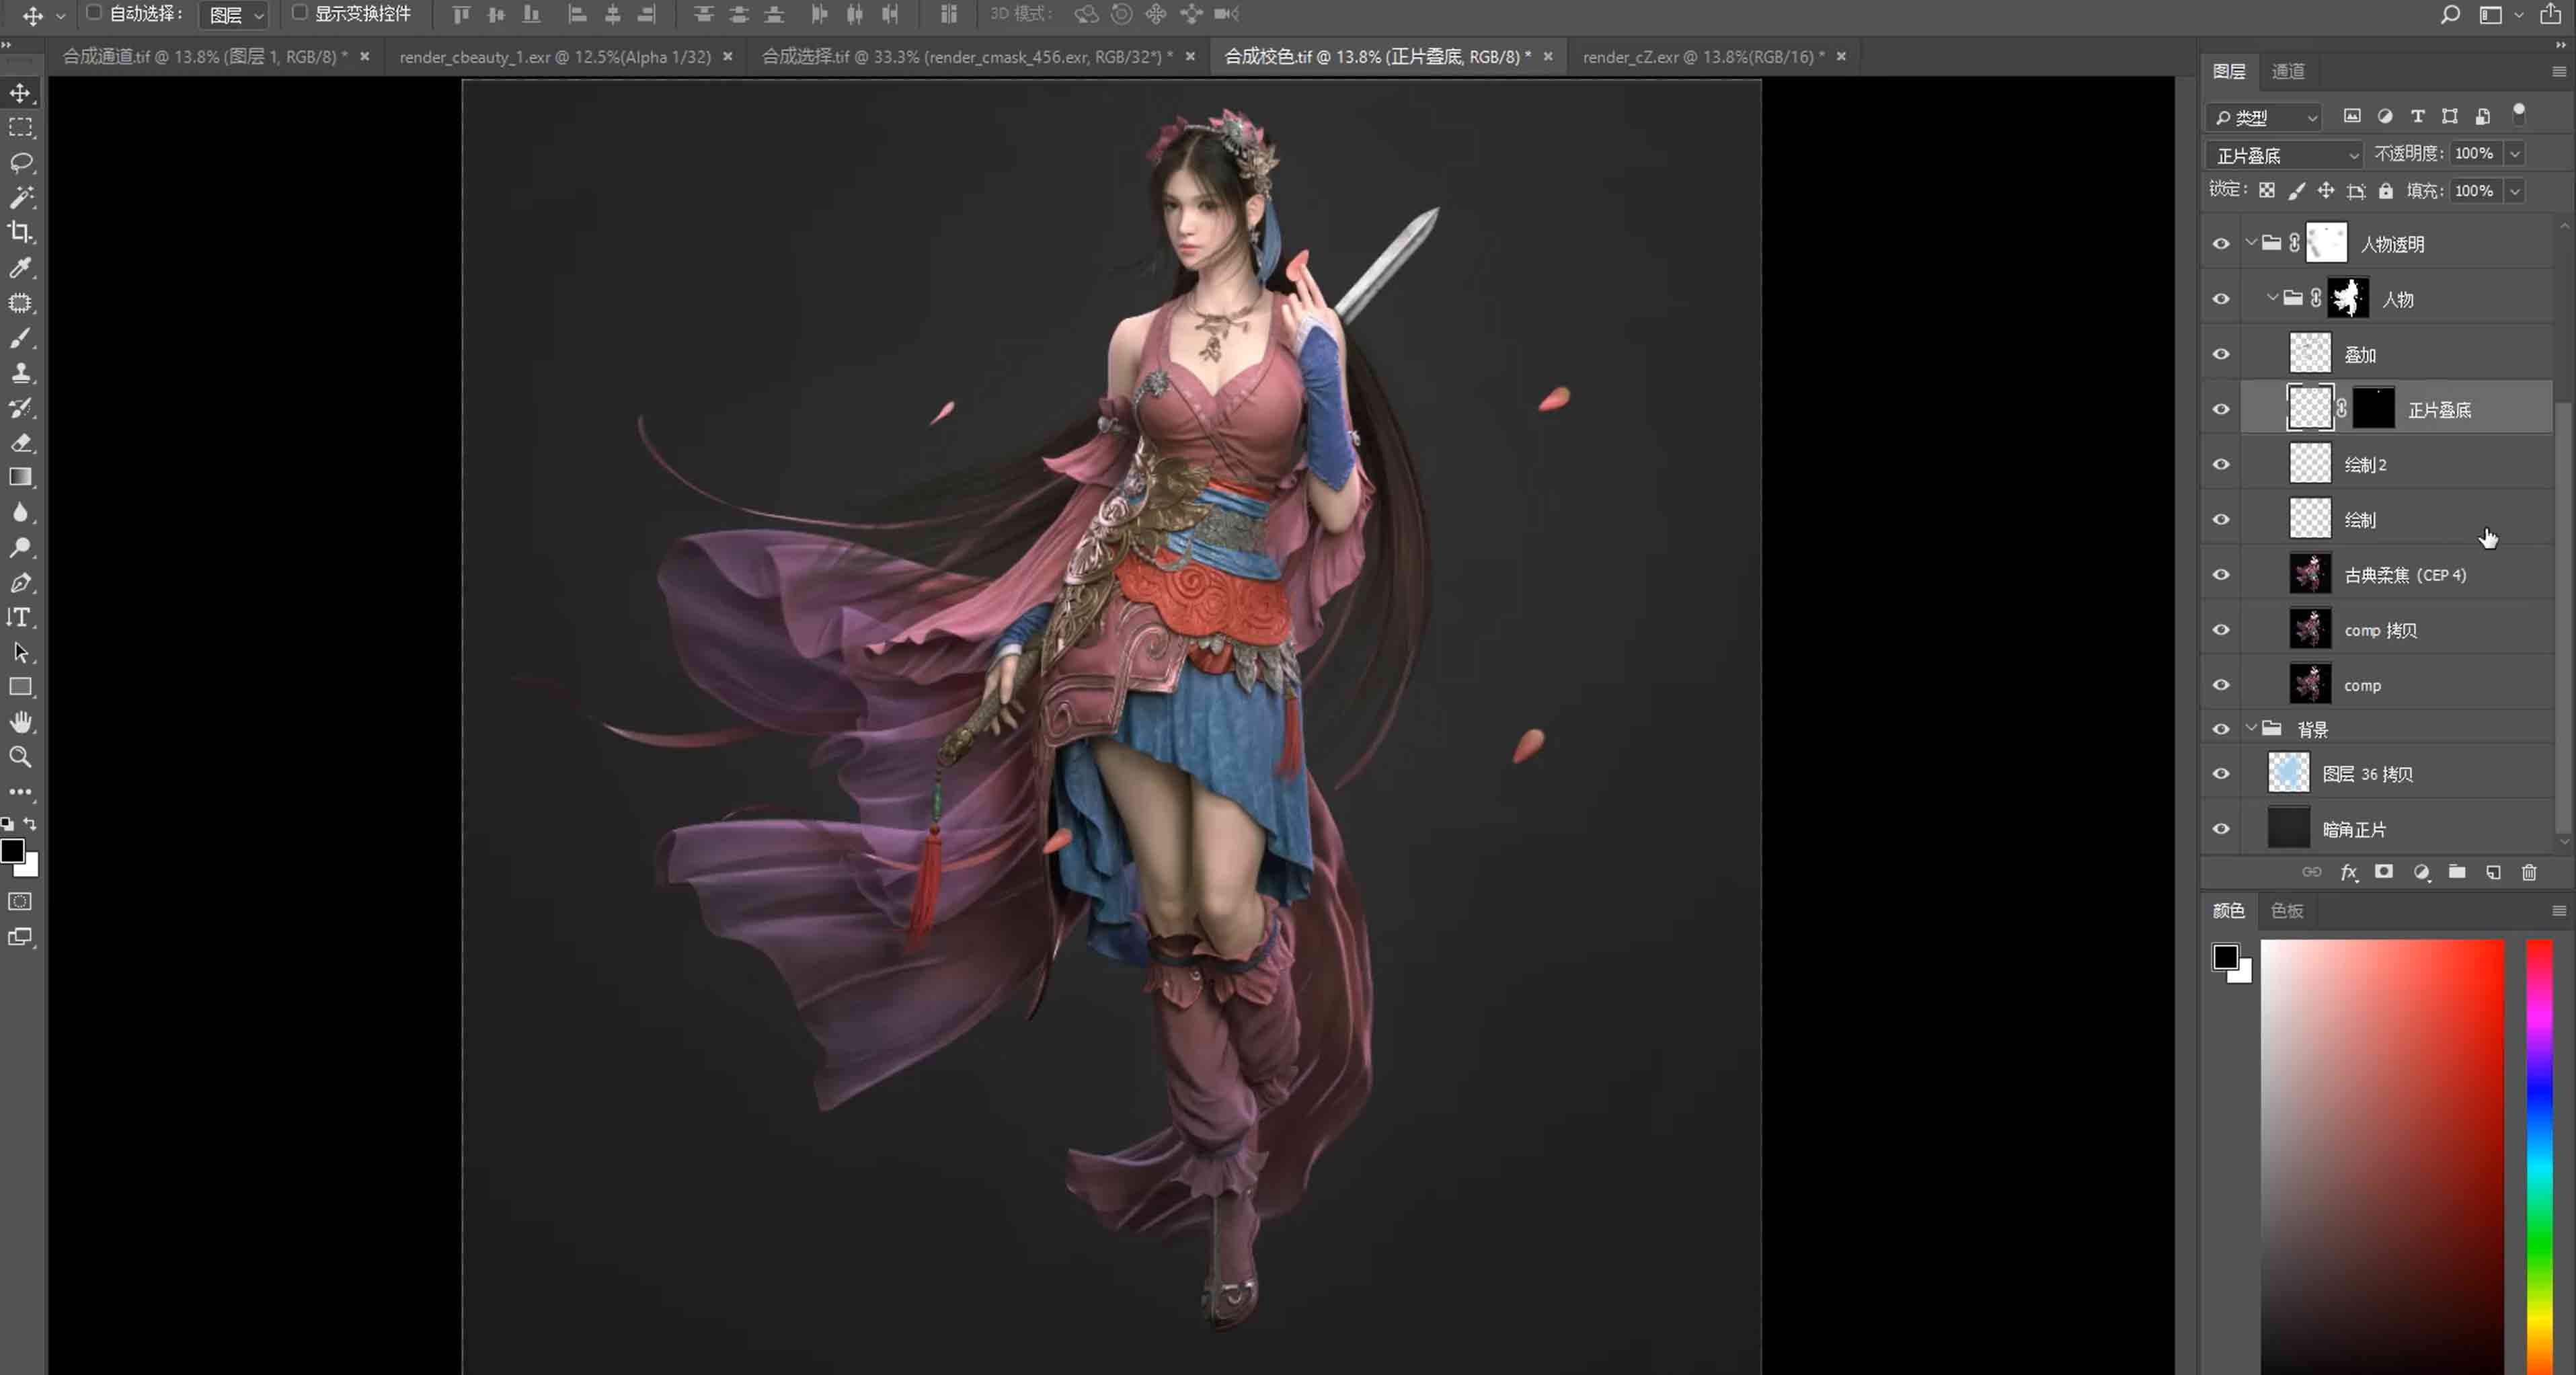Screen dimensions: 2576x1375
Task: Lock transparent pixels for the layer
Action: click(2267, 190)
